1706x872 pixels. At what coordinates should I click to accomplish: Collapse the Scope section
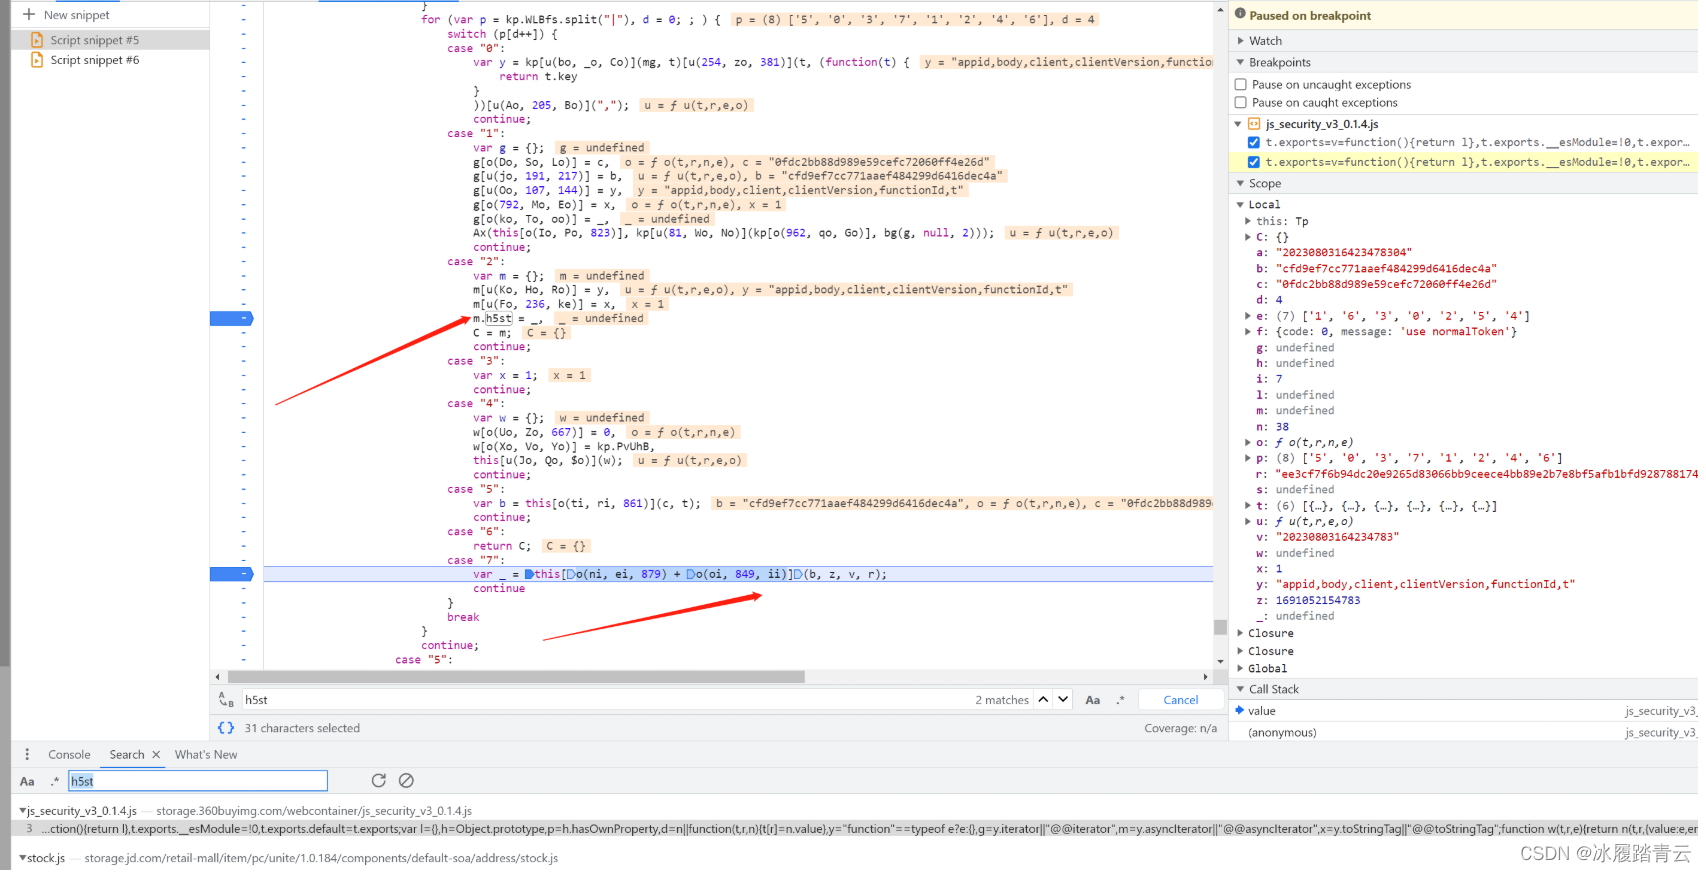tap(1241, 184)
